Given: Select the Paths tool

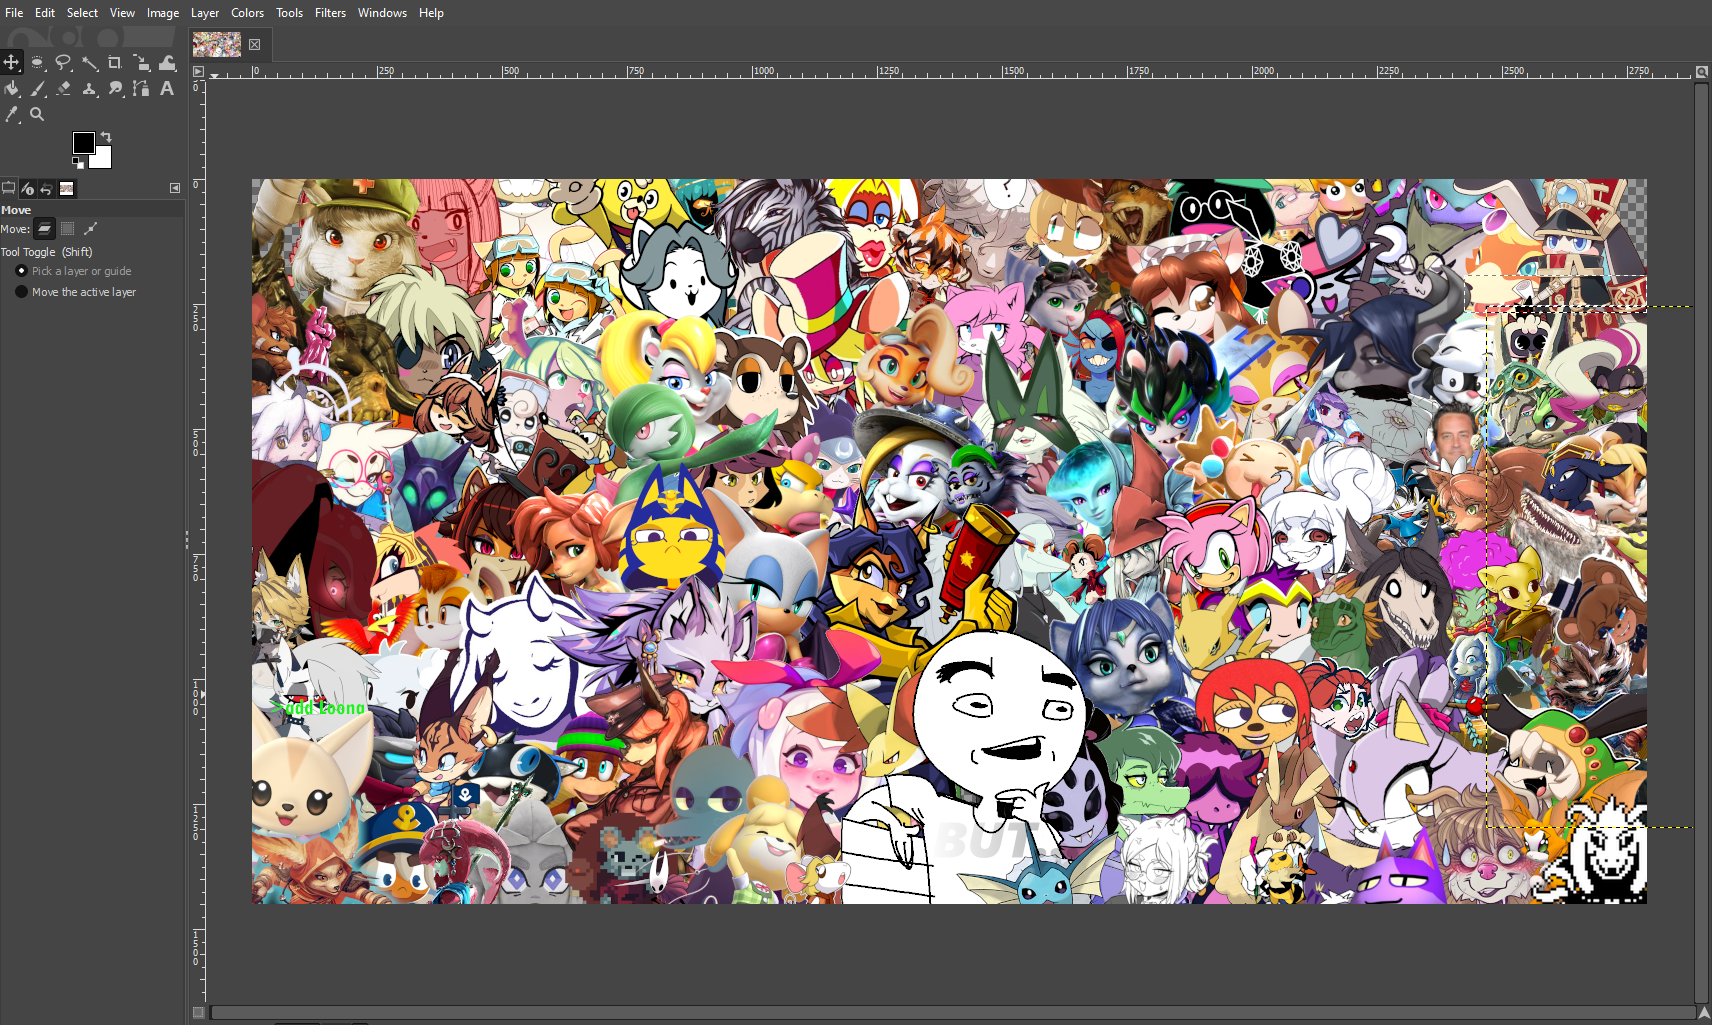Looking at the screenshot, I should coord(141,88).
